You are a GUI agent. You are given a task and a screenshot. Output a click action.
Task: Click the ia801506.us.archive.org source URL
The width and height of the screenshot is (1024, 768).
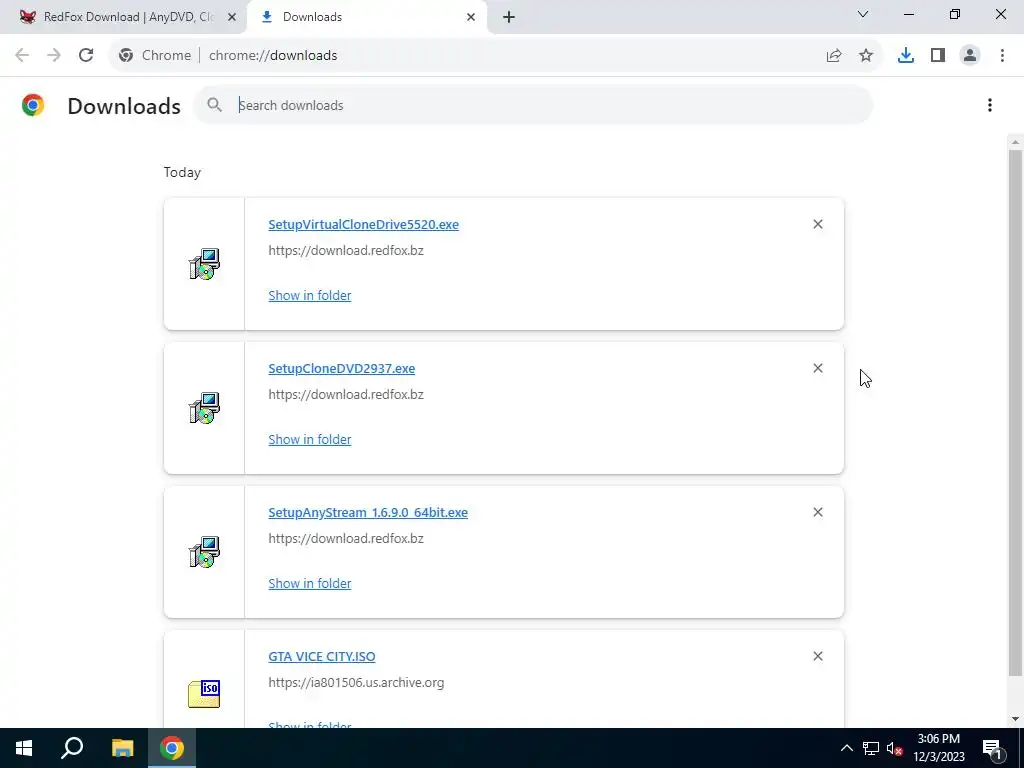tap(356, 682)
